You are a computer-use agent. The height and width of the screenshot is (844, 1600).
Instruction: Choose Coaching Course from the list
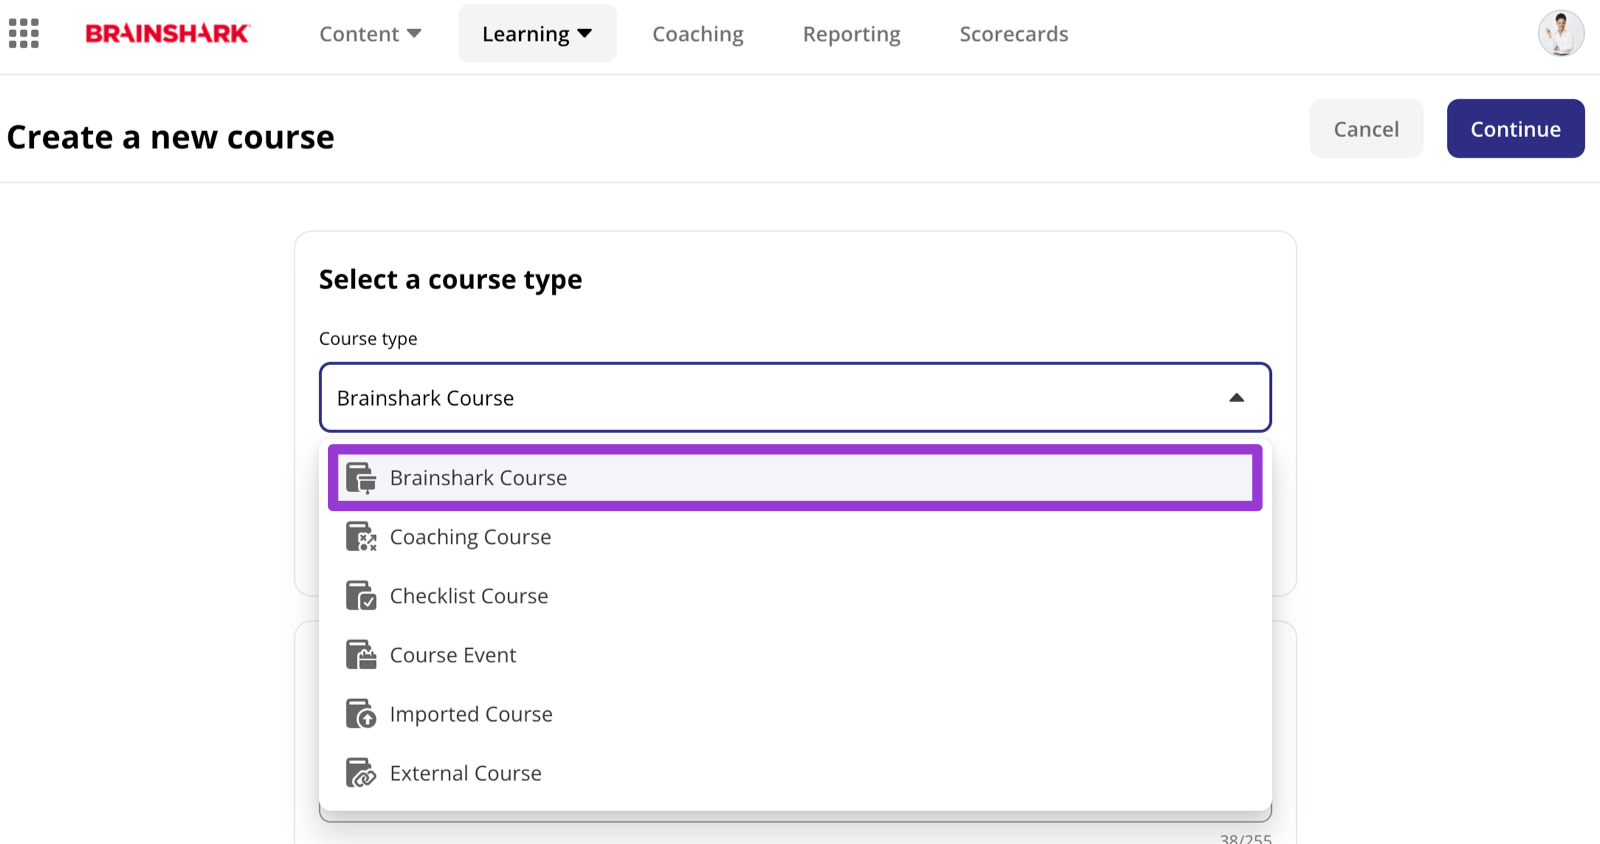tap(795, 537)
